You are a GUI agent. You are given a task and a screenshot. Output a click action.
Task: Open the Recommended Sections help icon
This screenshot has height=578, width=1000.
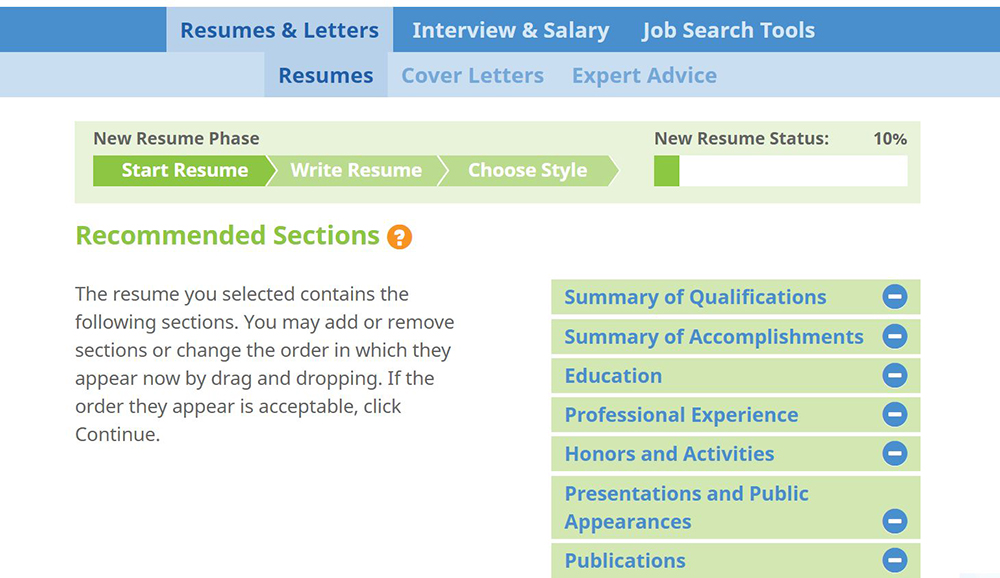click(x=399, y=237)
